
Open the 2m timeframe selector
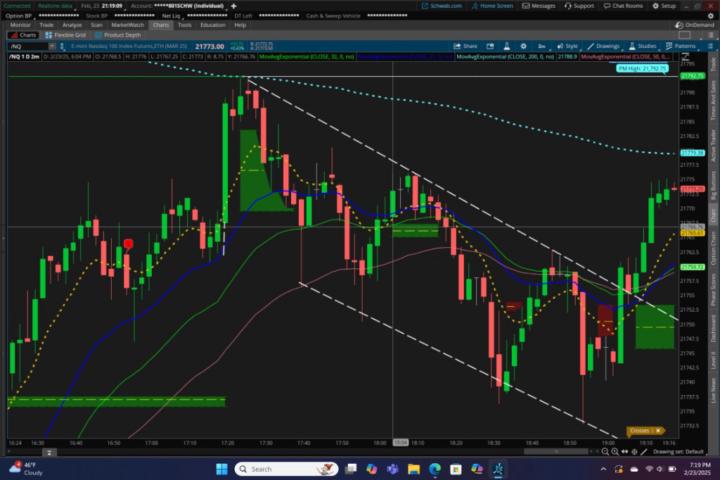point(541,46)
